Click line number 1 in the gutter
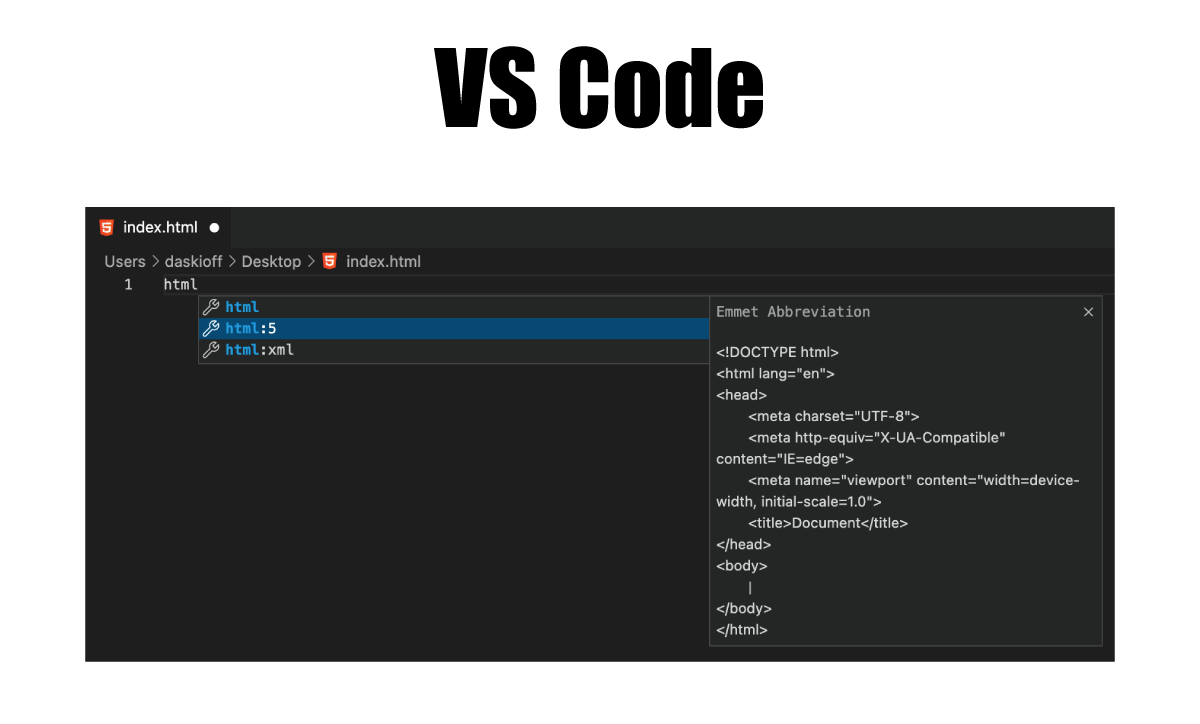Image resolution: width=1200 pixels, height=724 pixels. pyautogui.click(x=128, y=284)
